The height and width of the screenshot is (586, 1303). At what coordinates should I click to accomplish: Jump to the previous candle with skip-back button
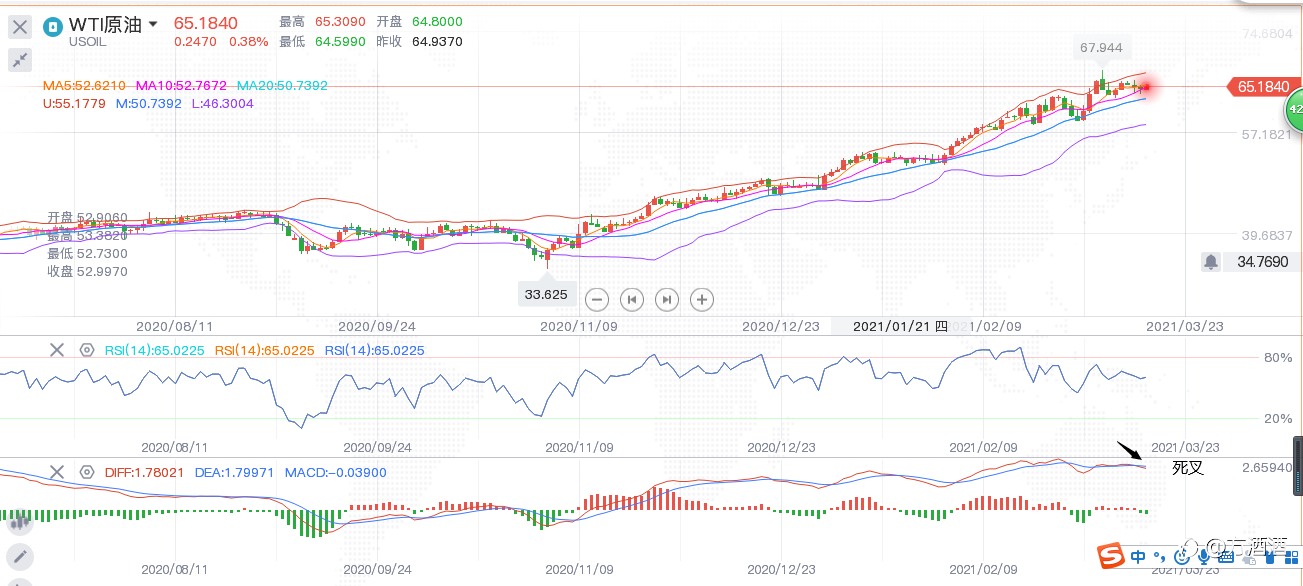coord(632,299)
